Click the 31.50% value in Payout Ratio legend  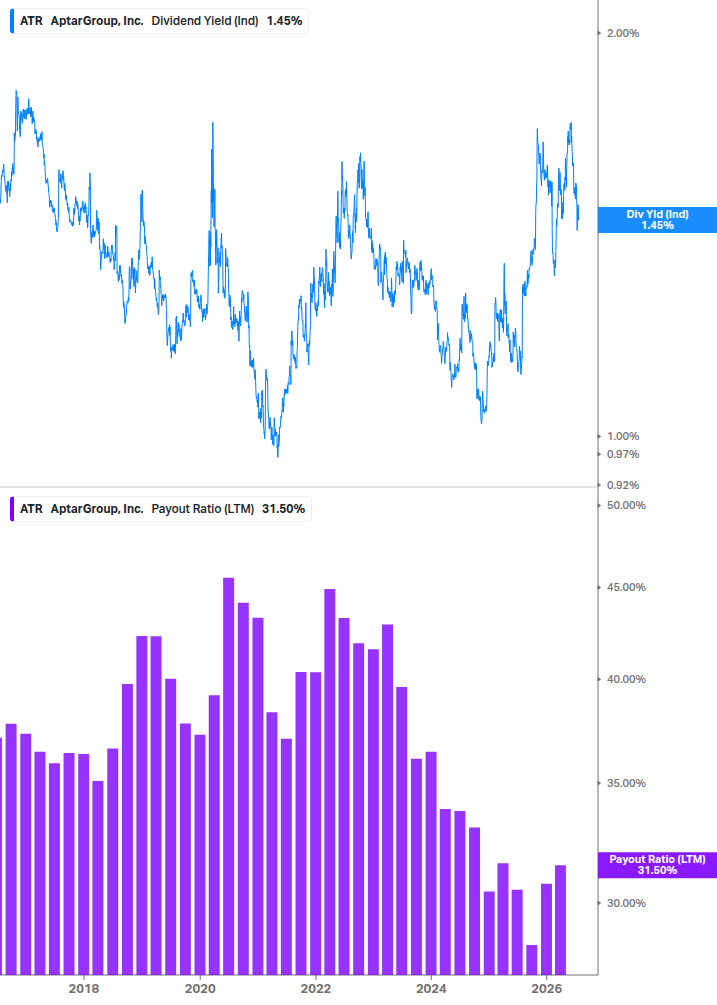point(283,509)
